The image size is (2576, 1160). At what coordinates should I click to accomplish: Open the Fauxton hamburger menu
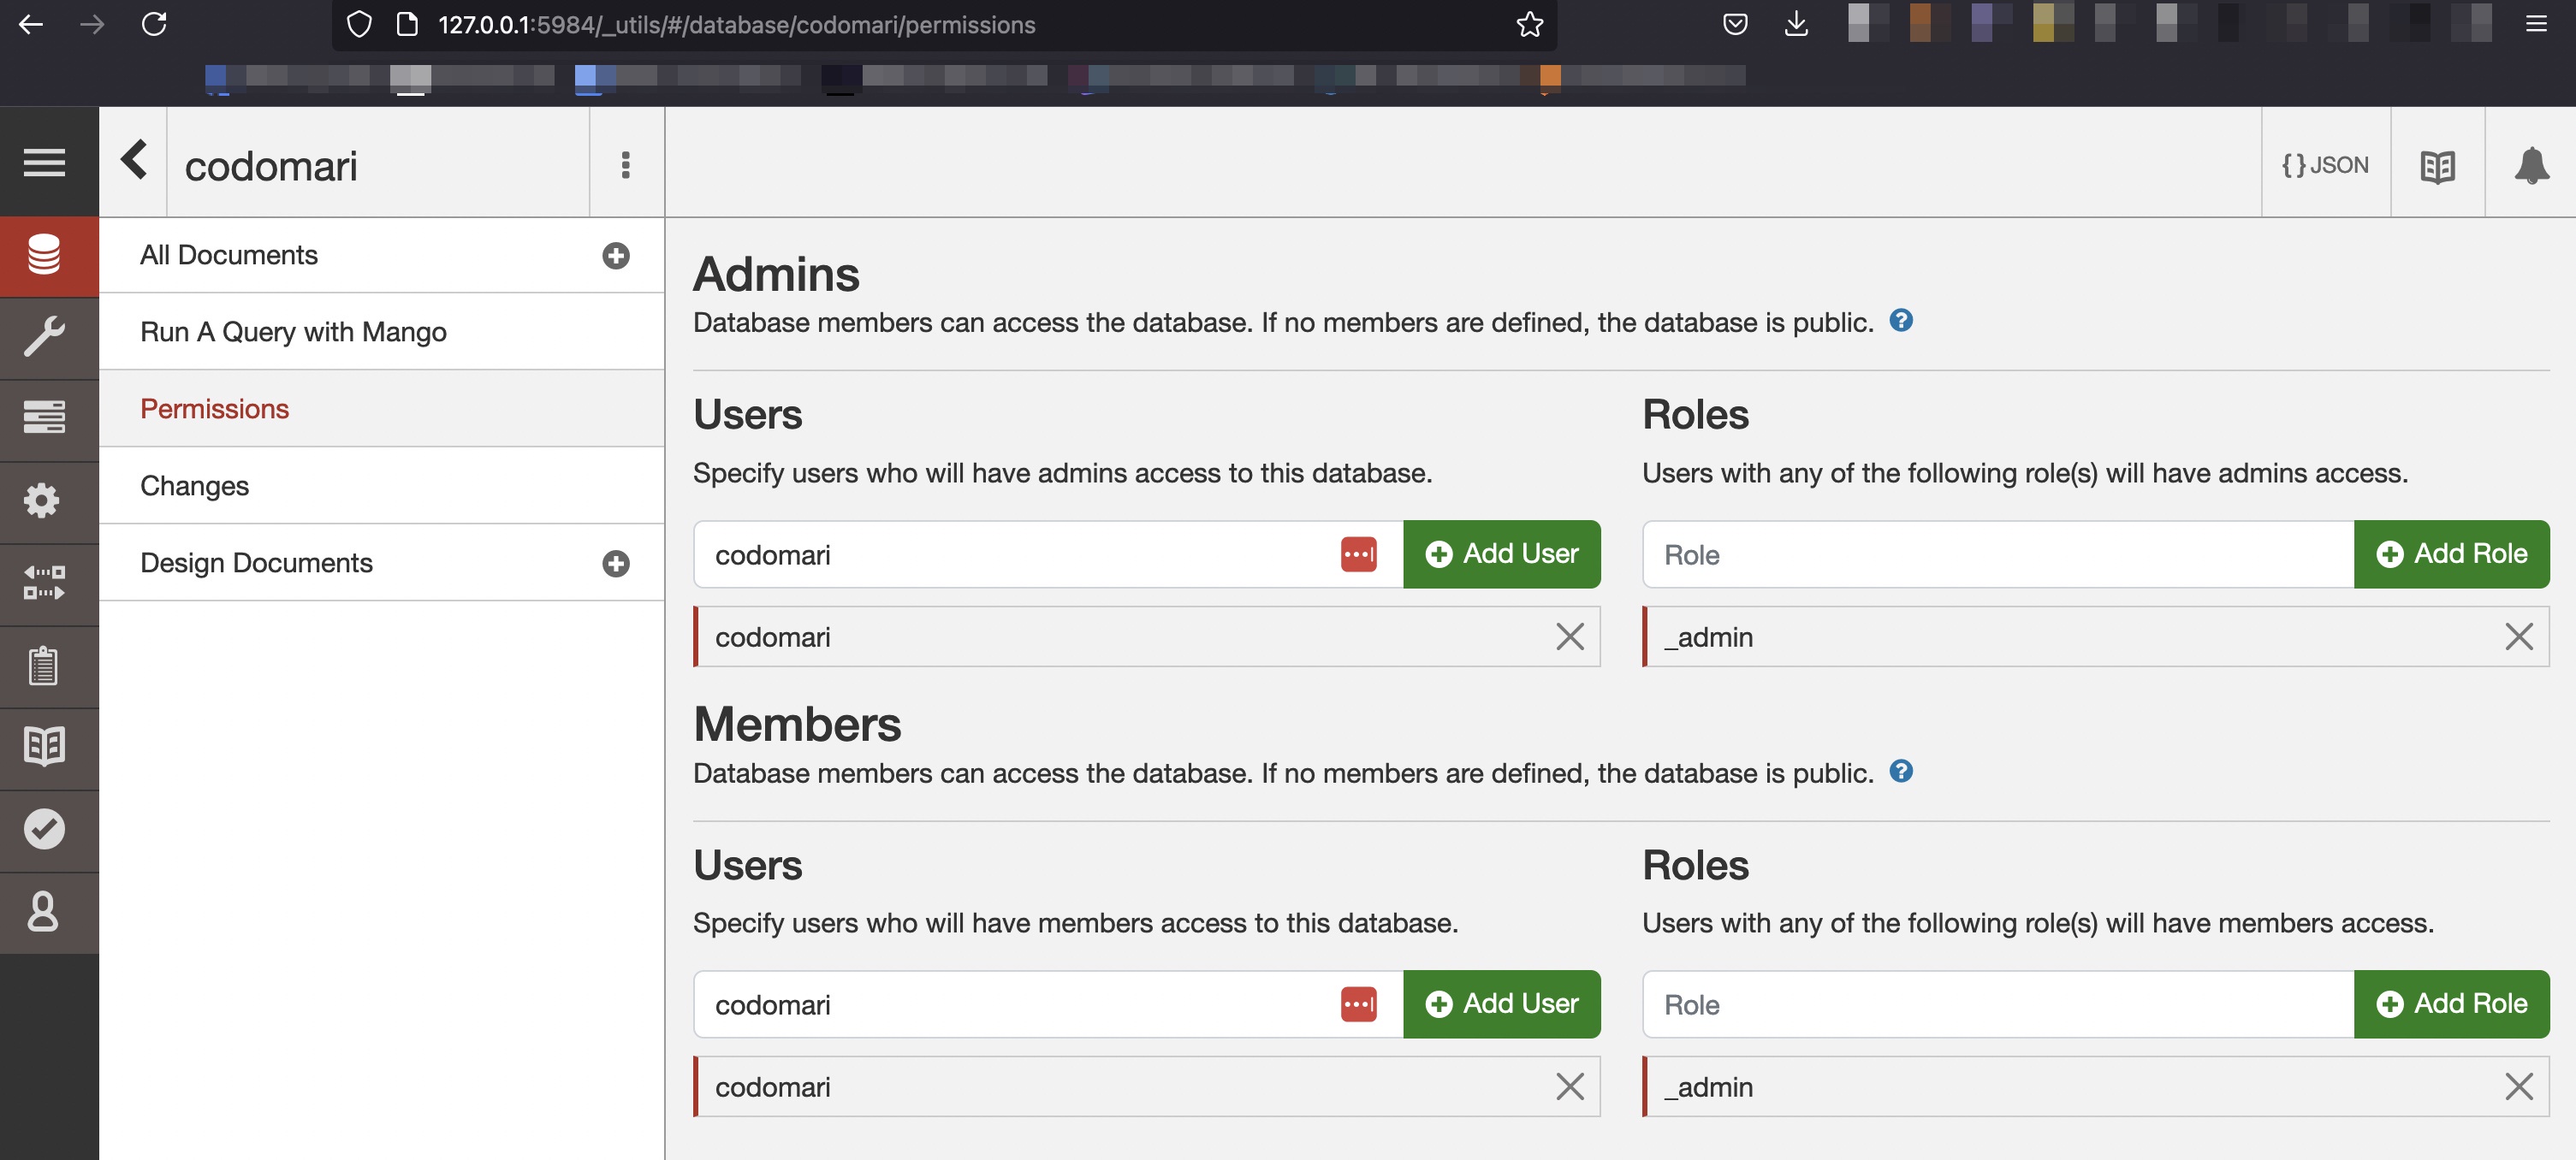pyautogui.click(x=44, y=162)
